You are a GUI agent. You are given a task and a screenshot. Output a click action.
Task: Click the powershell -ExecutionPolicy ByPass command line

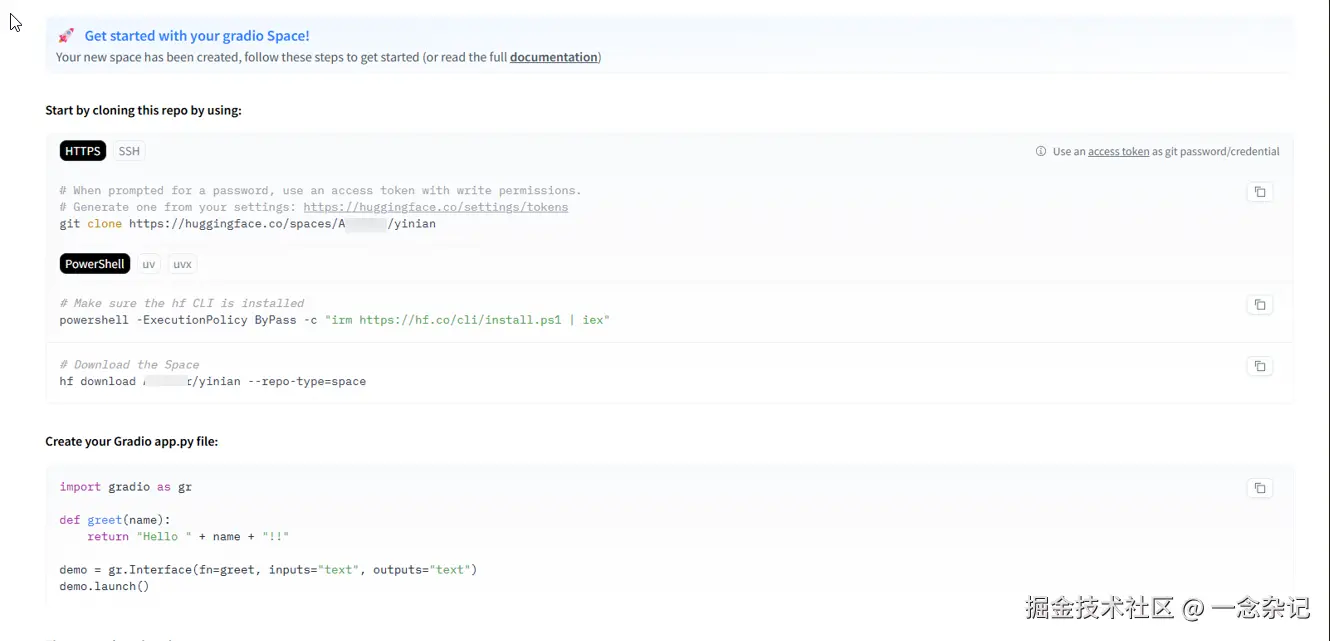[335, 320]
